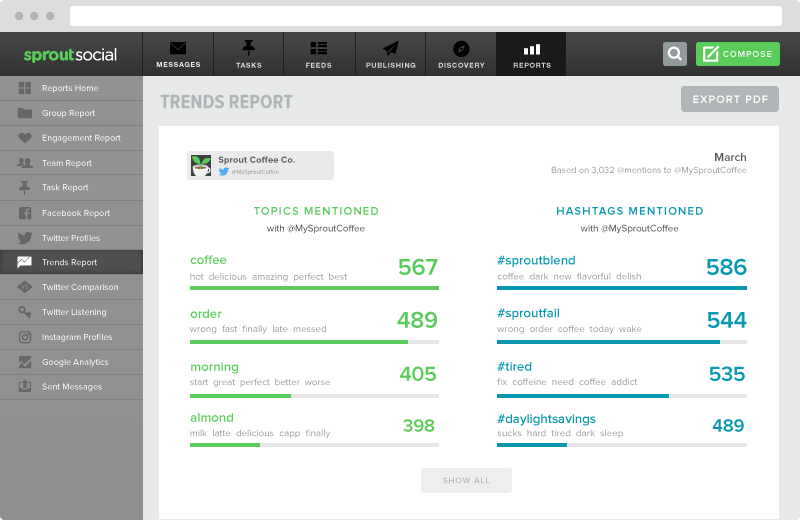The width and height of the screenshot is (800, 520).
Task: Click the Twitter Profiles bird icon
Action: coord(24,238)
